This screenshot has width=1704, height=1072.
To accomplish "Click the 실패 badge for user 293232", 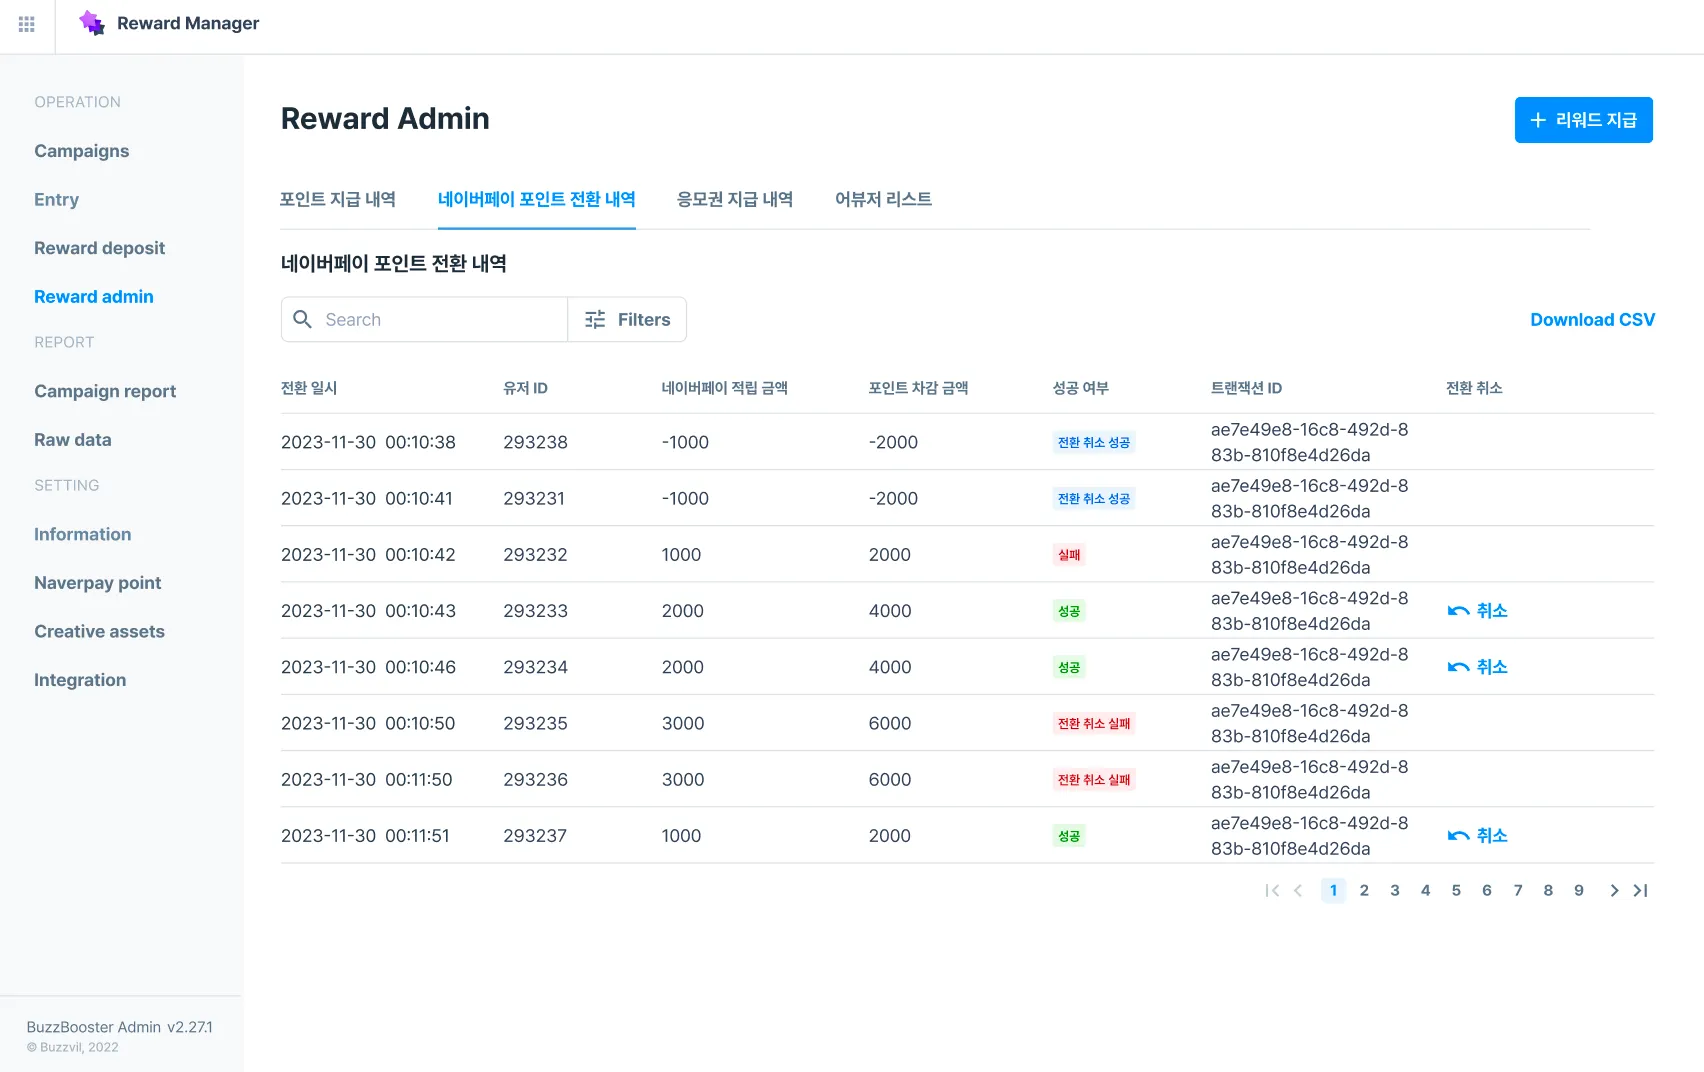I will coord(1069,554).
